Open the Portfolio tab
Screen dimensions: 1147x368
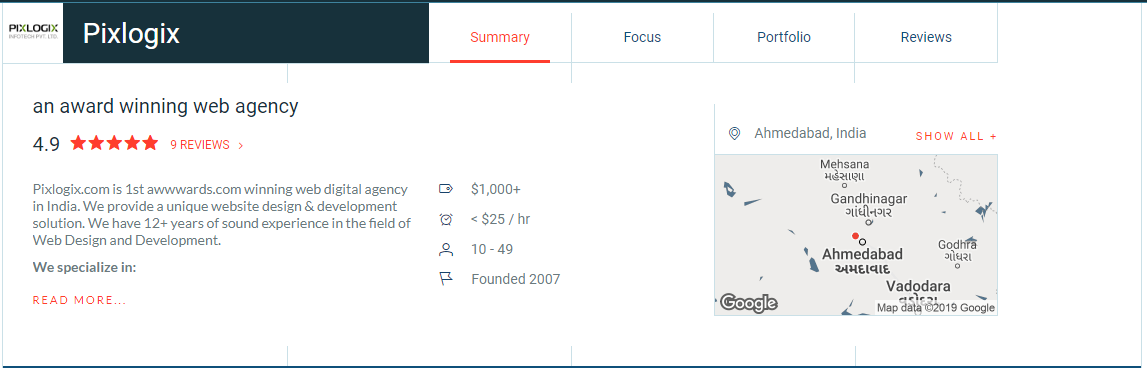coord(783,37)
